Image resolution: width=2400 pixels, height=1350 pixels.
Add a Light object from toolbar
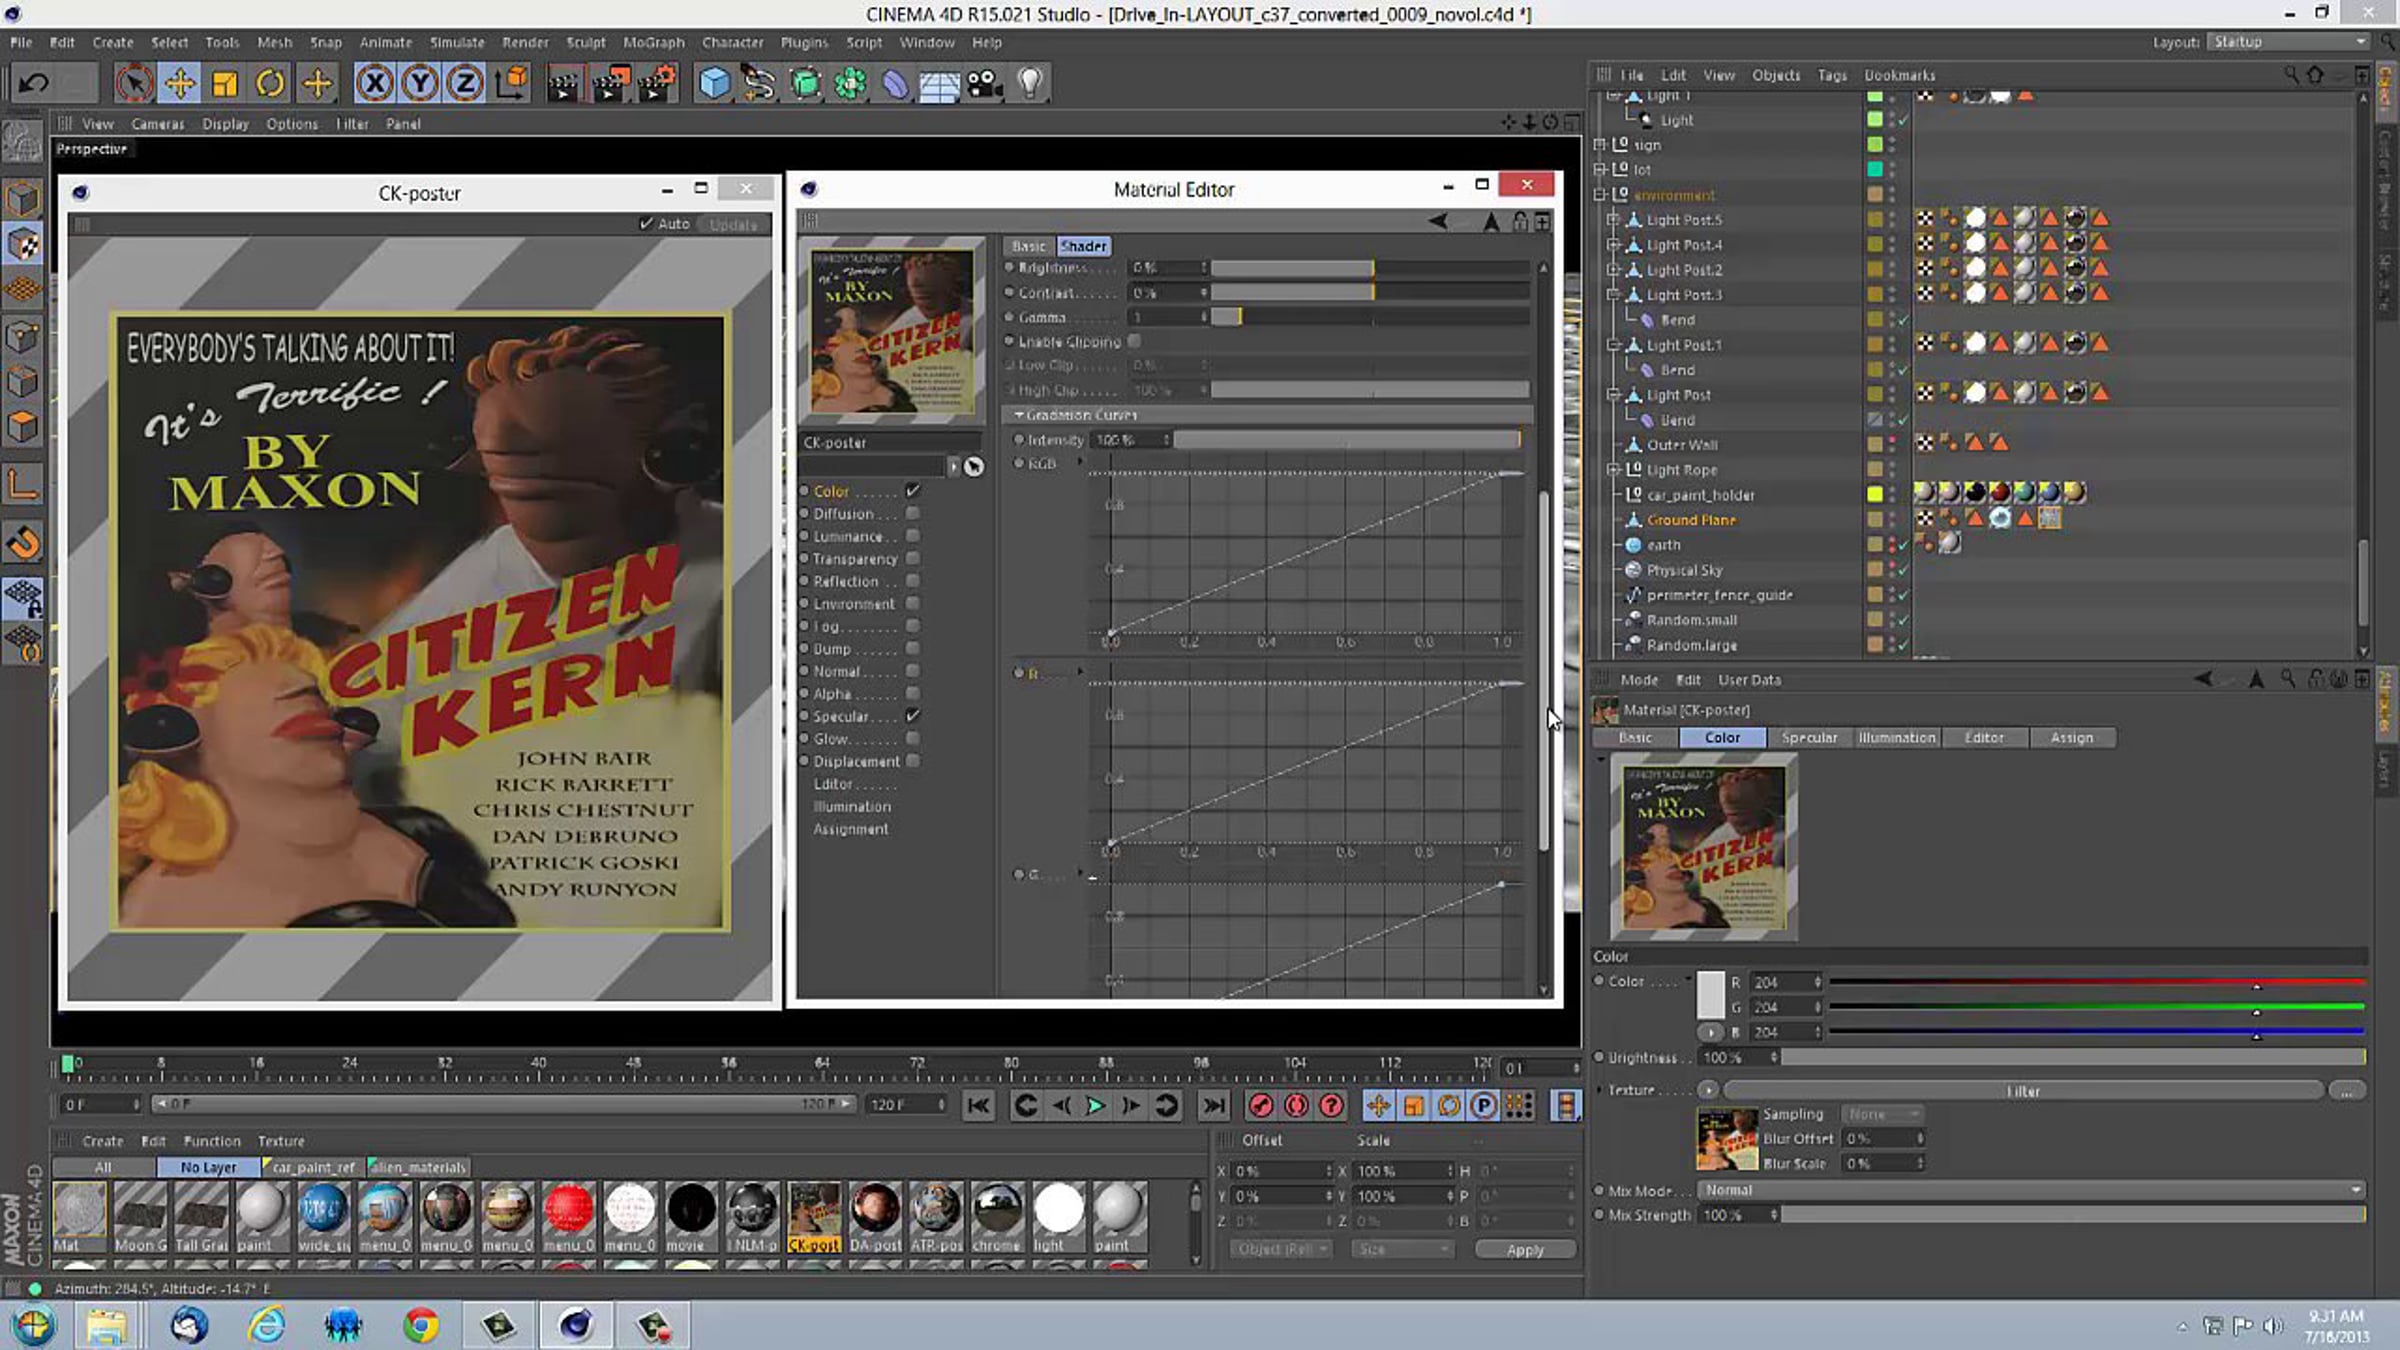[1030, 84]
